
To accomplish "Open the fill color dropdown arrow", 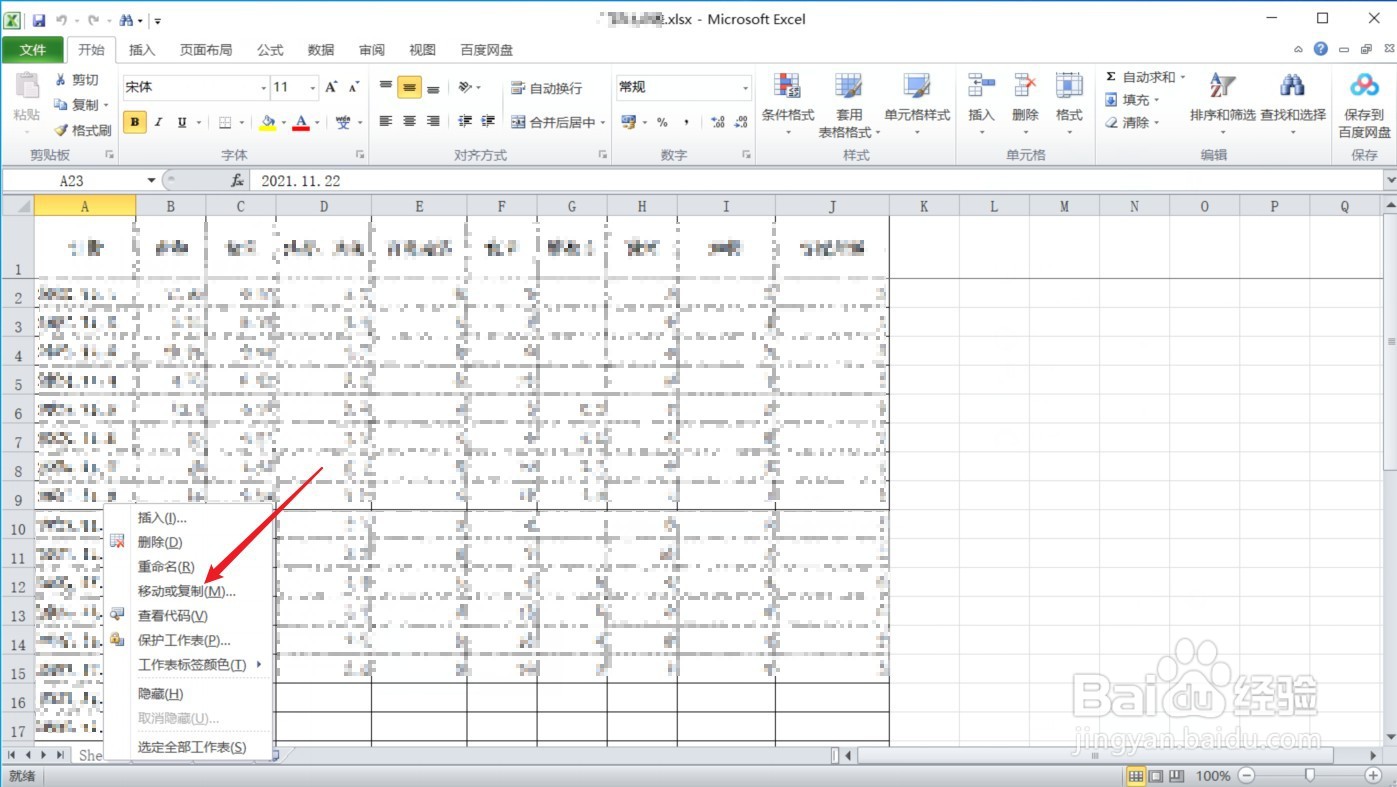I will [283, 123].
